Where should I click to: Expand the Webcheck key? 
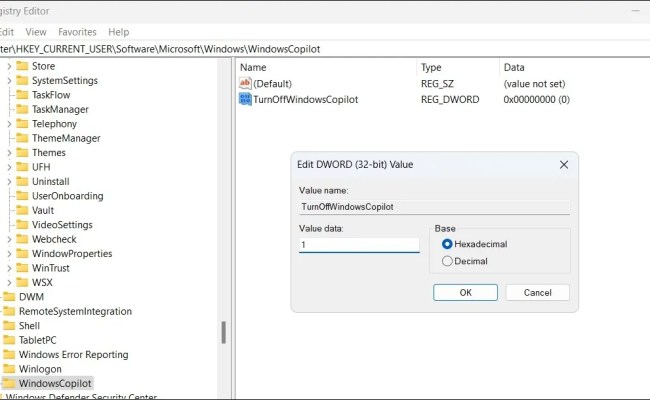[x=9, y=239]
